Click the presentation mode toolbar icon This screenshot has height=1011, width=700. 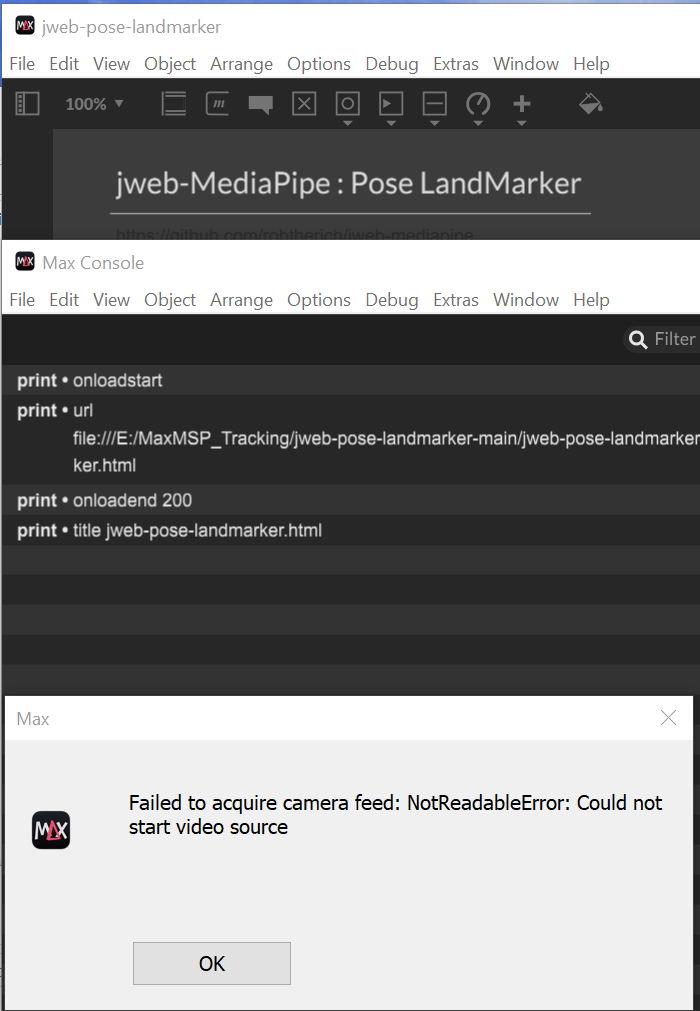coord(173,103)
